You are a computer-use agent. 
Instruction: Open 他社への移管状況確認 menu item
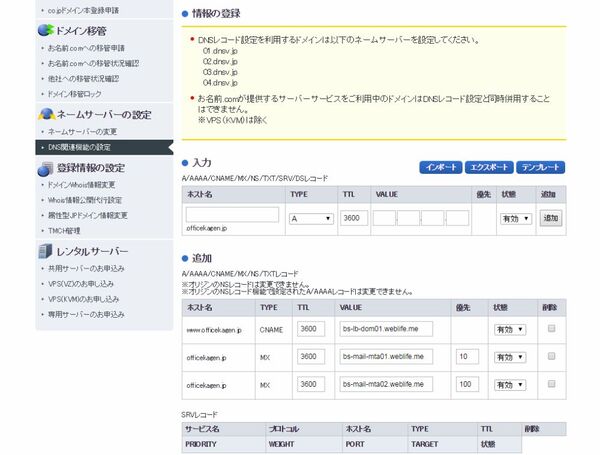(83, 79)
